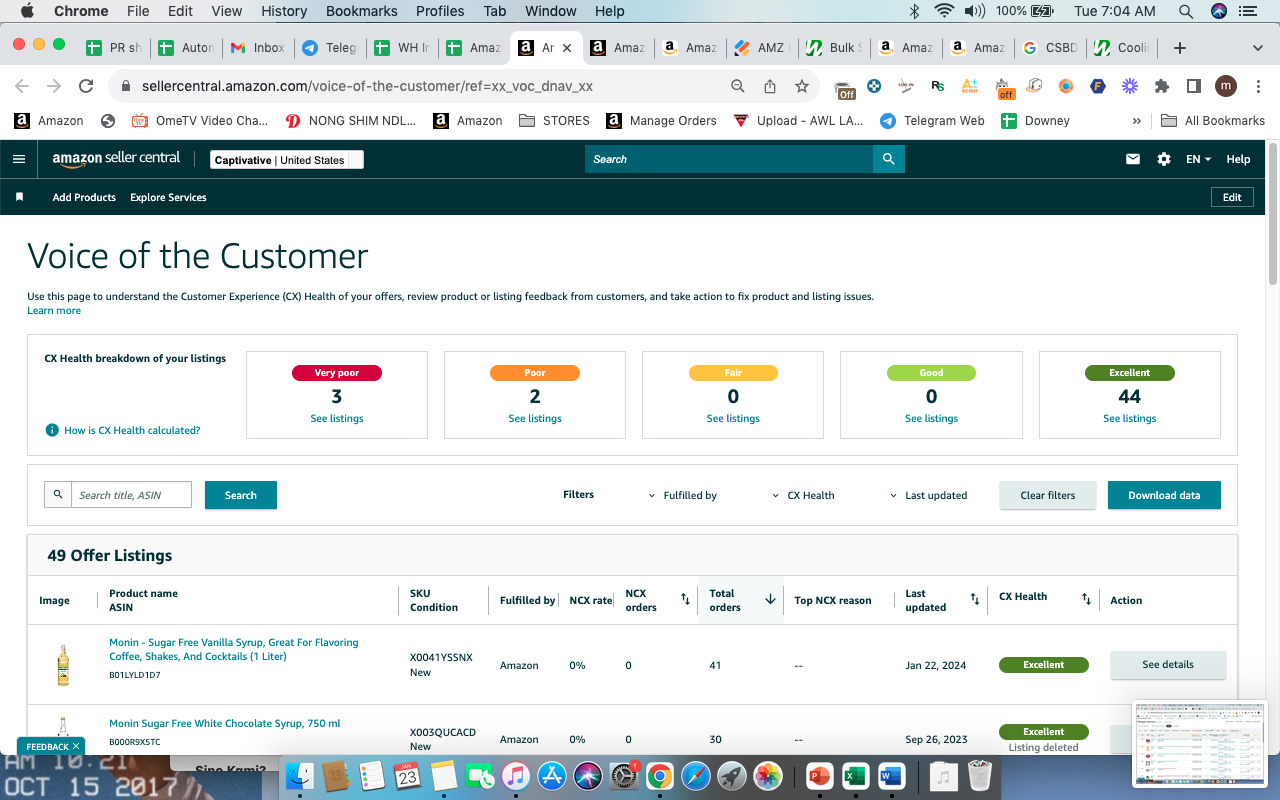This screenshot has height=800, width=1280.
Task: Click the A+ Scout extension icon
Action: tap(970, 86)
